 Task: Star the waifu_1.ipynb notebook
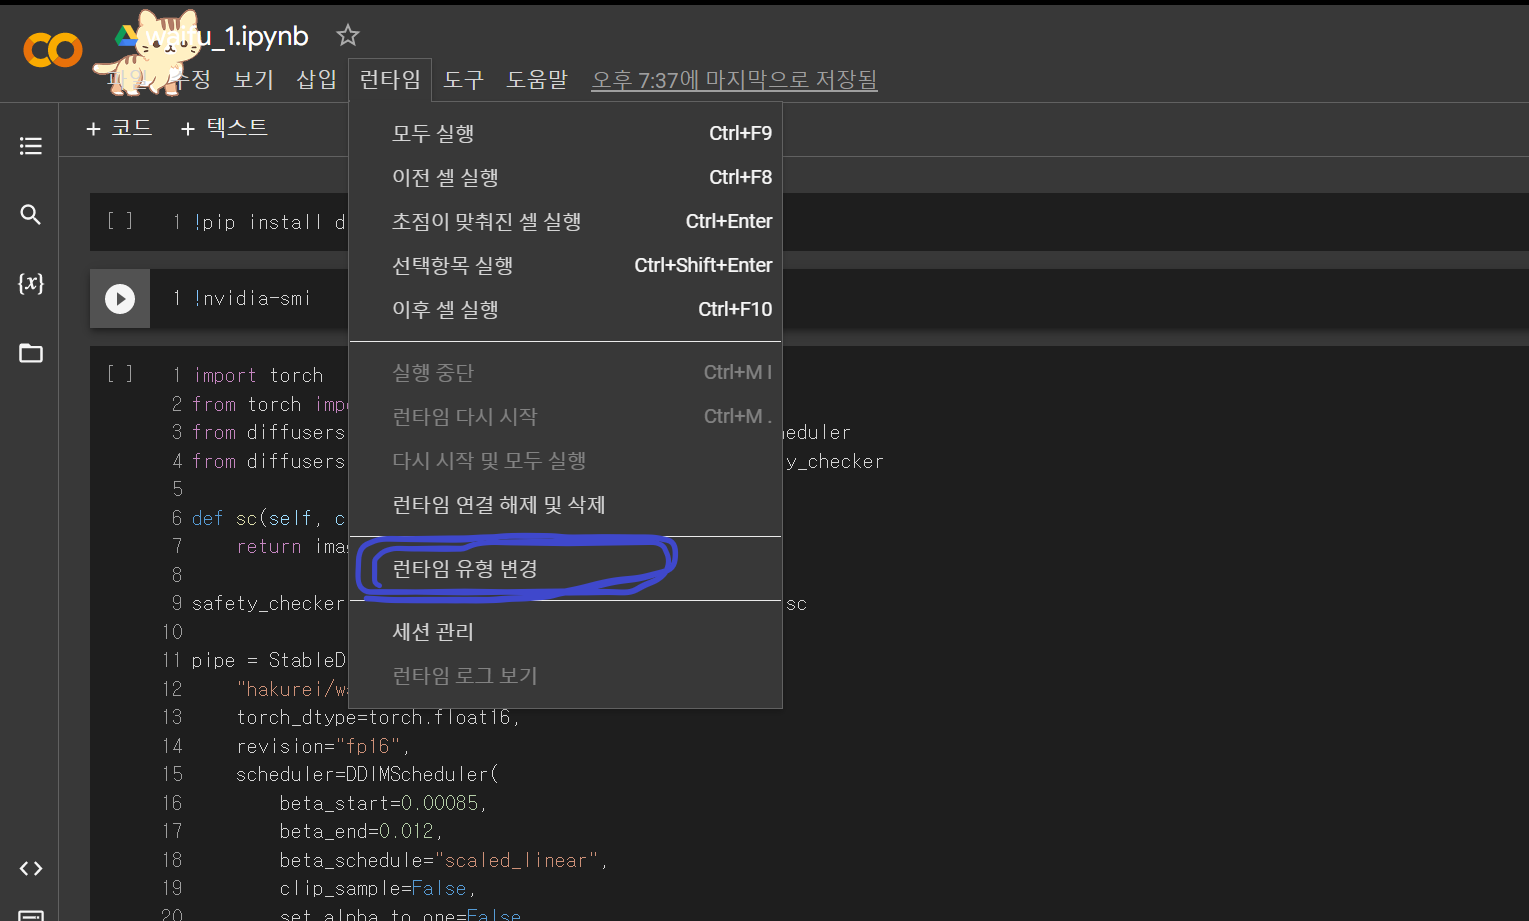coord(347,36)
